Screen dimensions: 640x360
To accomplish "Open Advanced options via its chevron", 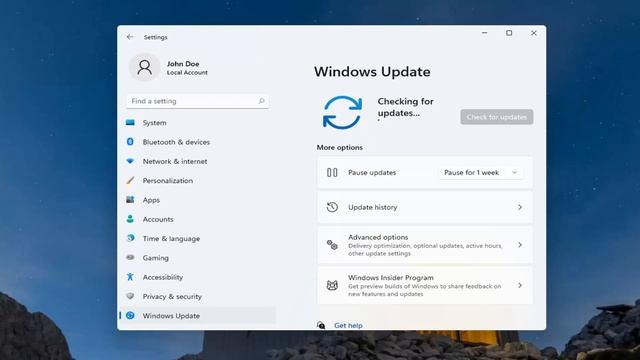I will point(520,245).
